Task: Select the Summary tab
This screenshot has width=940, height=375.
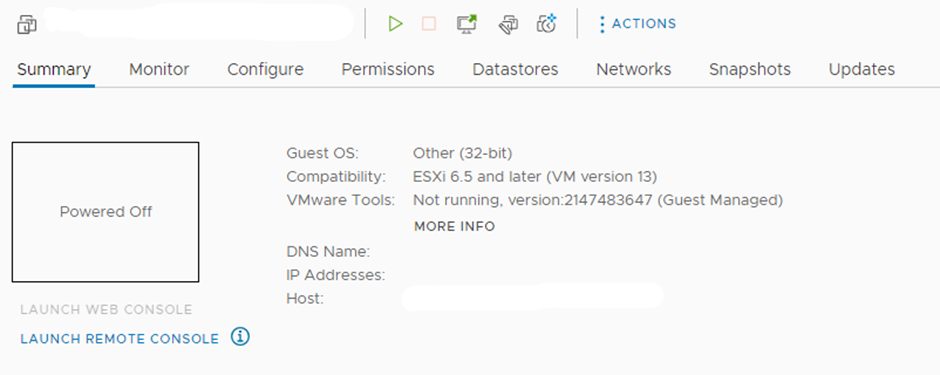Action: tap(54, 69)
